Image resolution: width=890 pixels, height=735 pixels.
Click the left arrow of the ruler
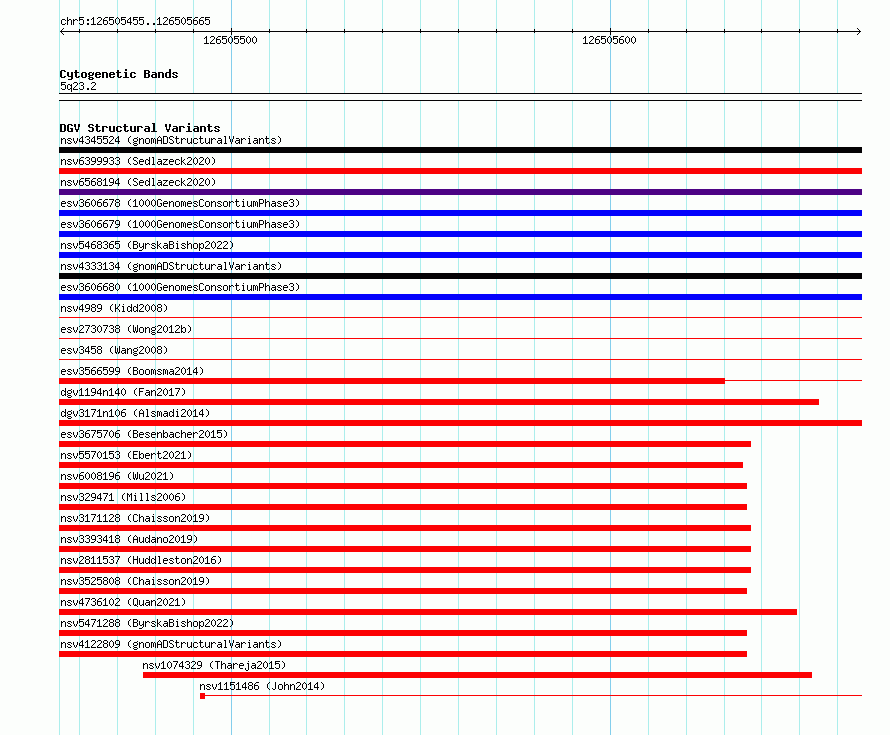pos(62,32)
